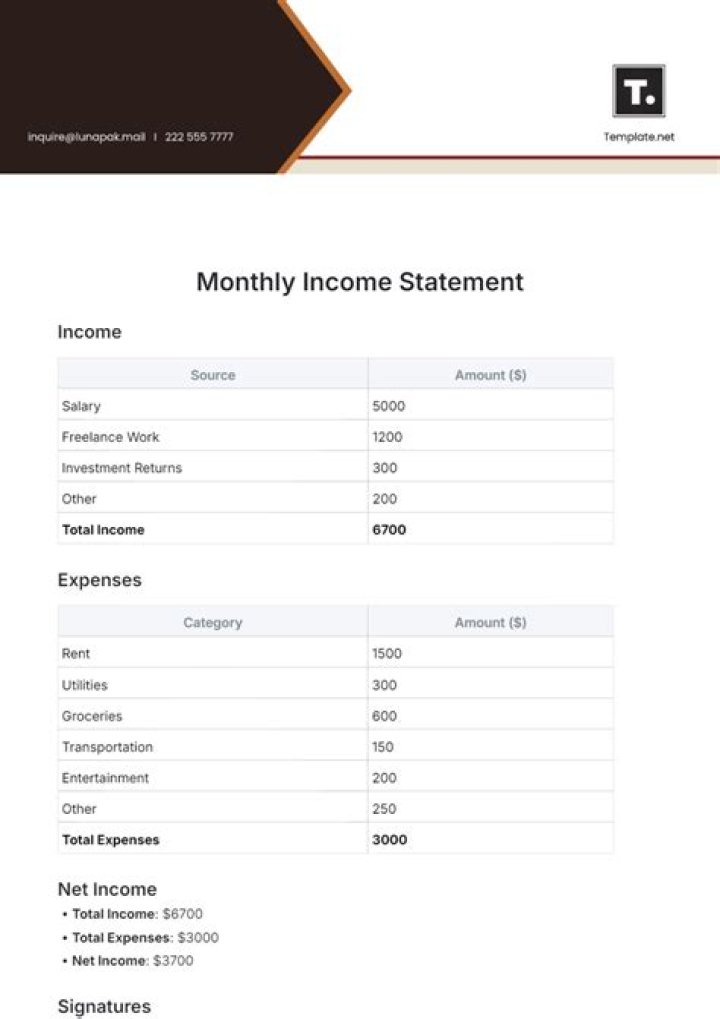Click the Groceries amount cell 600

coord(384,716)
